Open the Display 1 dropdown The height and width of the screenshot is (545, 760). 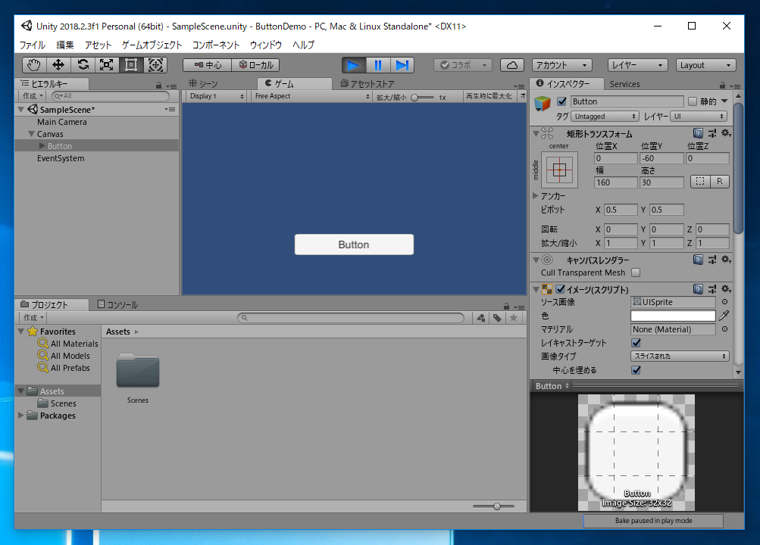coord(216,96)
